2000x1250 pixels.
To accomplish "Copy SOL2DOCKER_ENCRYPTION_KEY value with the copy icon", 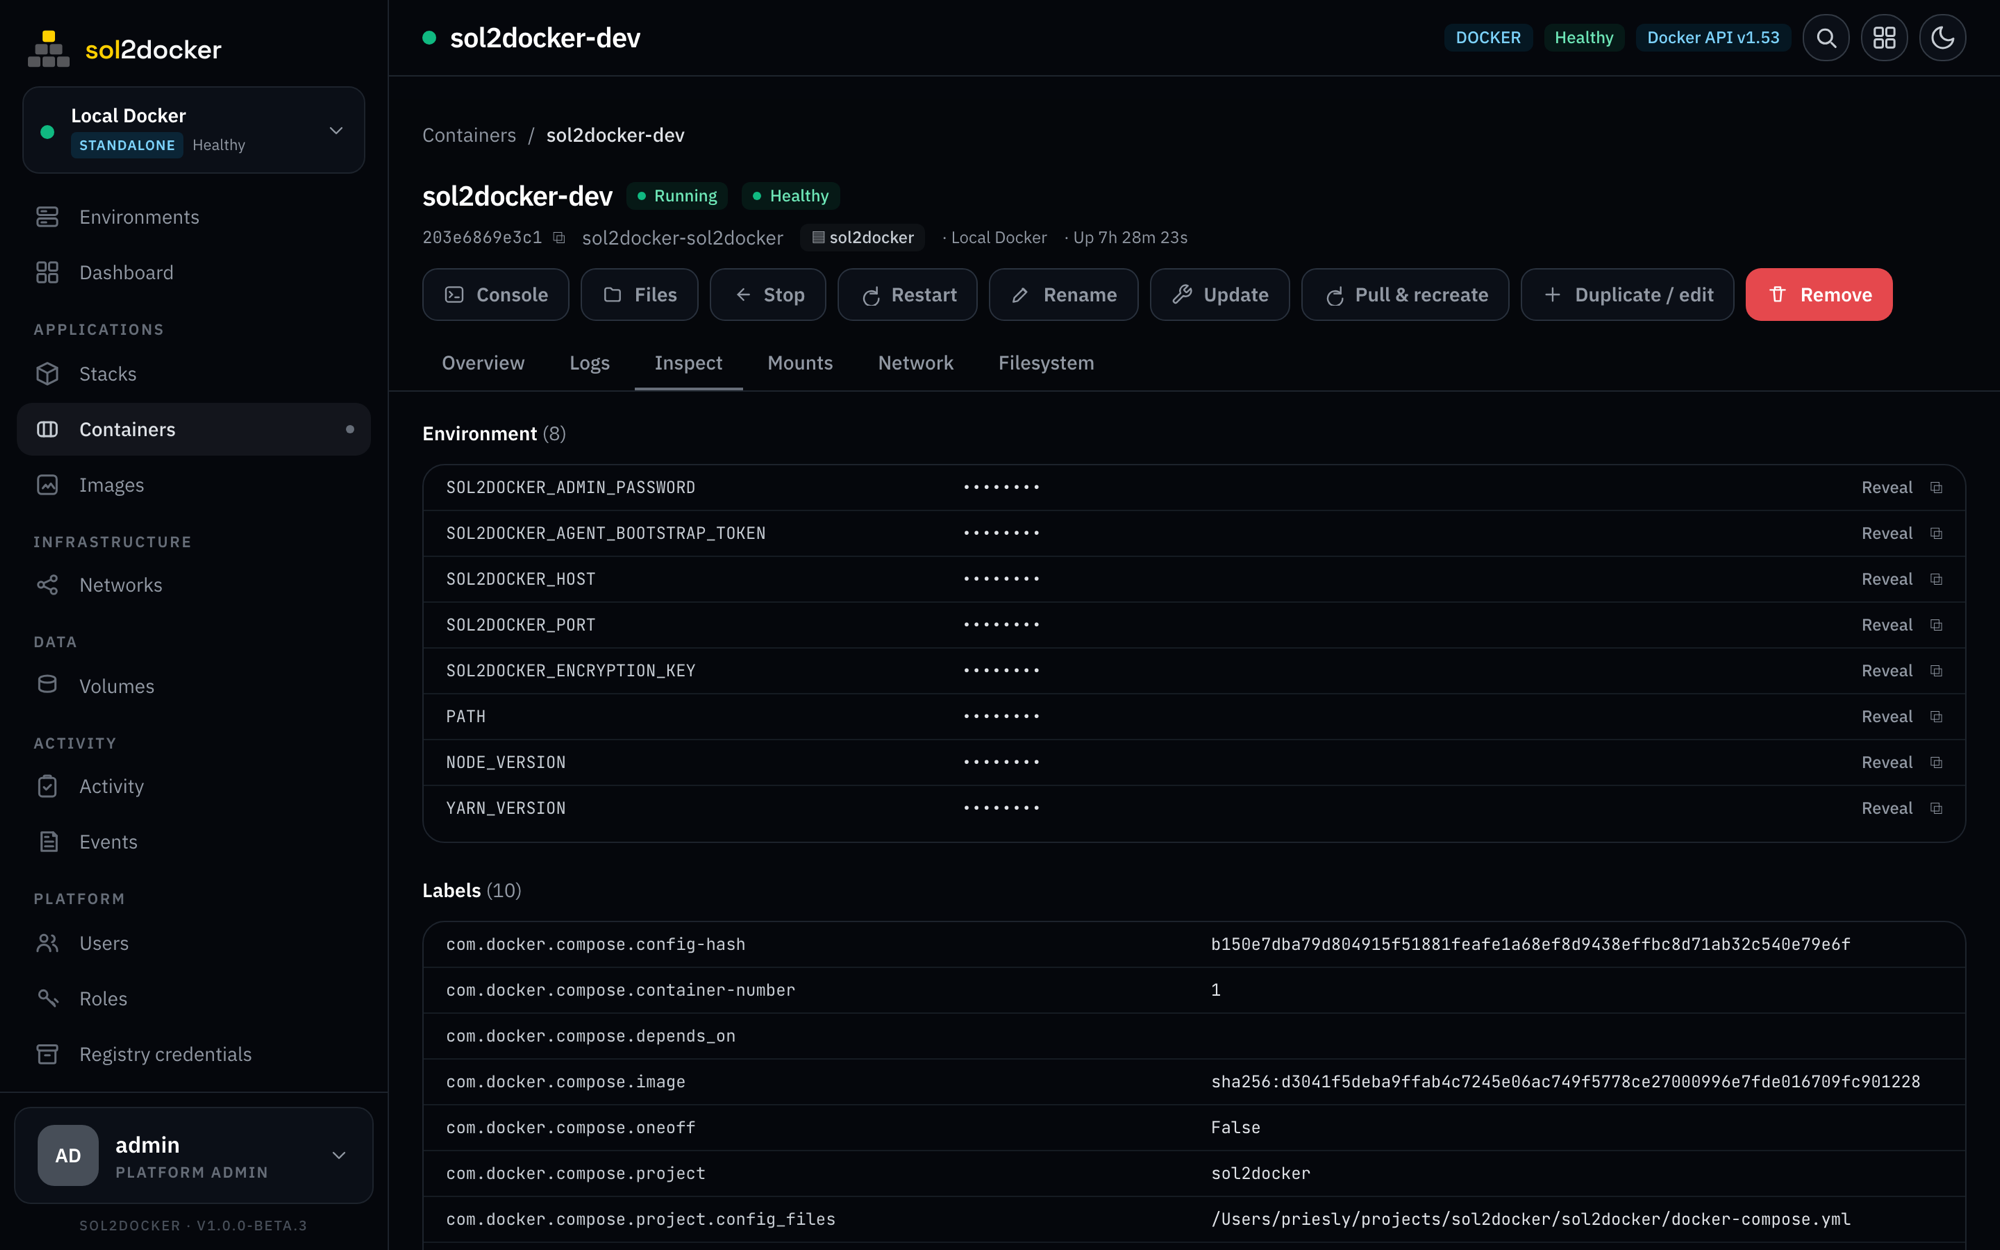I will (1936, 671).
